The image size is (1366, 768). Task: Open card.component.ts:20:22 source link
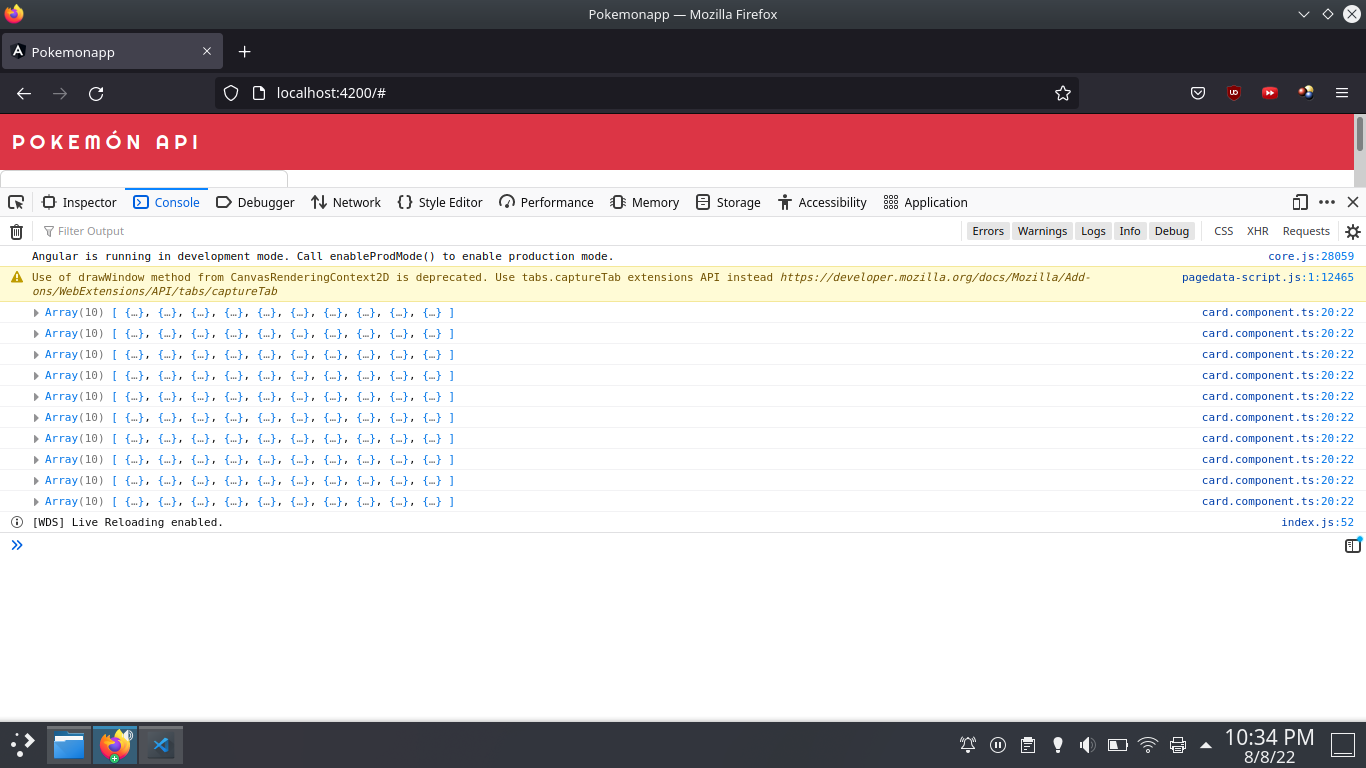pos(1278,312)
